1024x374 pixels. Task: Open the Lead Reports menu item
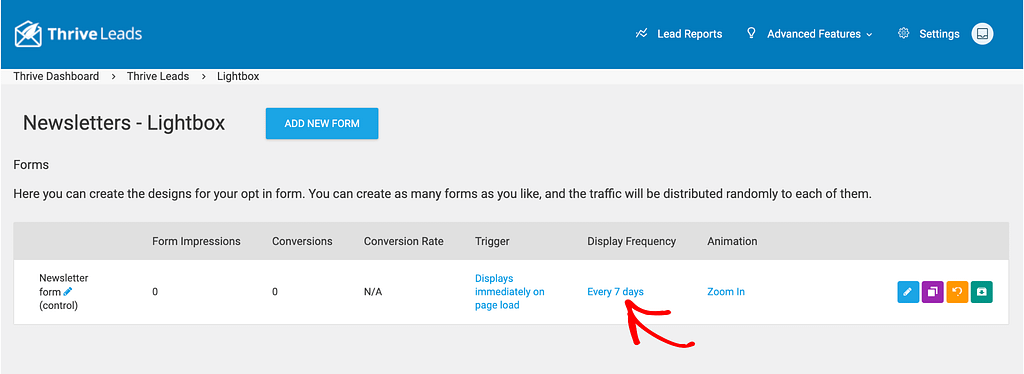tap(690, 34)
